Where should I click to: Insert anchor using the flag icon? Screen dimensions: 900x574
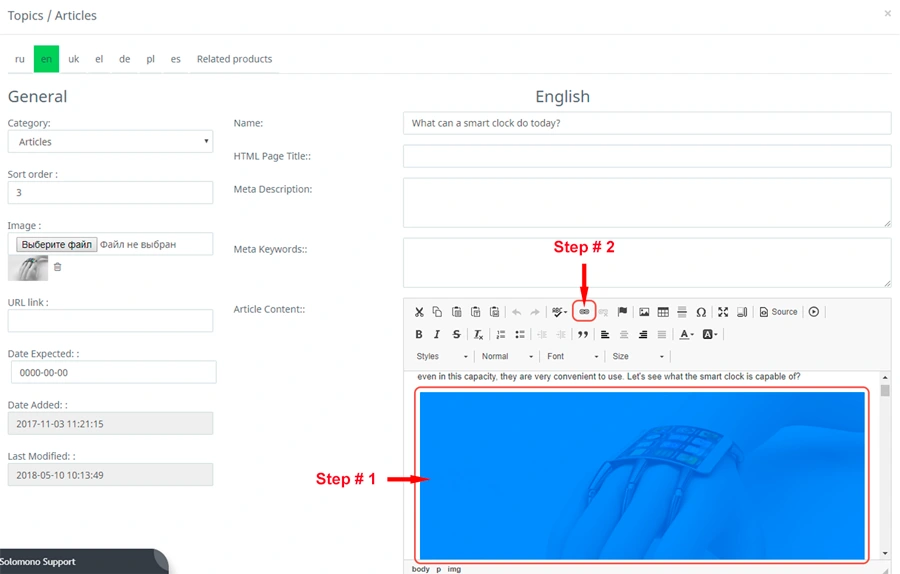622,312
